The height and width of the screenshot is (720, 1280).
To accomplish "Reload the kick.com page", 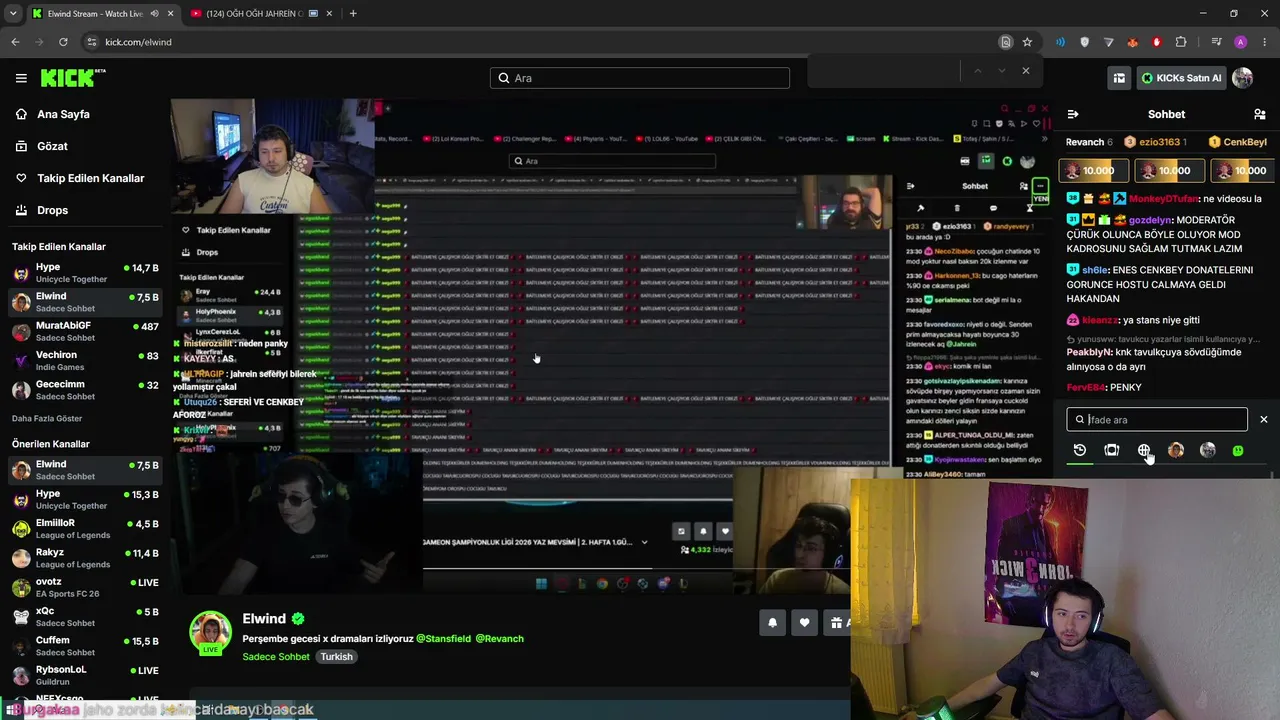I will point(63,42).
